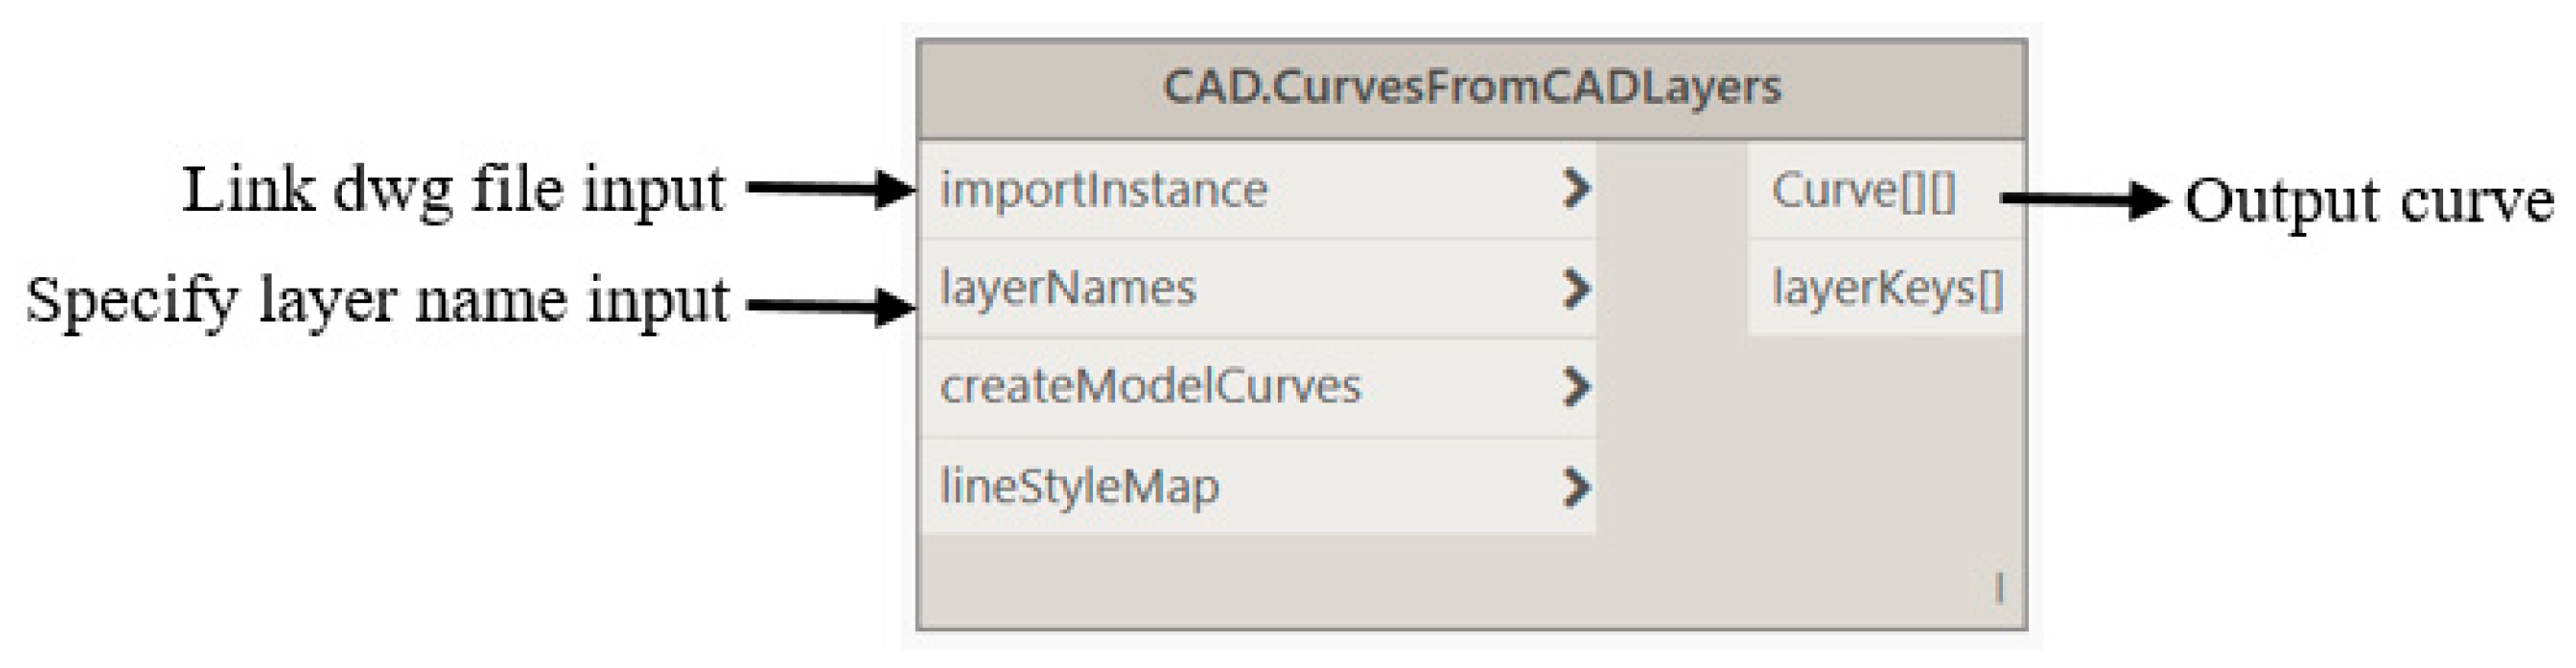Click the lacing indicator in node footer

click(x=1999, y=588)
